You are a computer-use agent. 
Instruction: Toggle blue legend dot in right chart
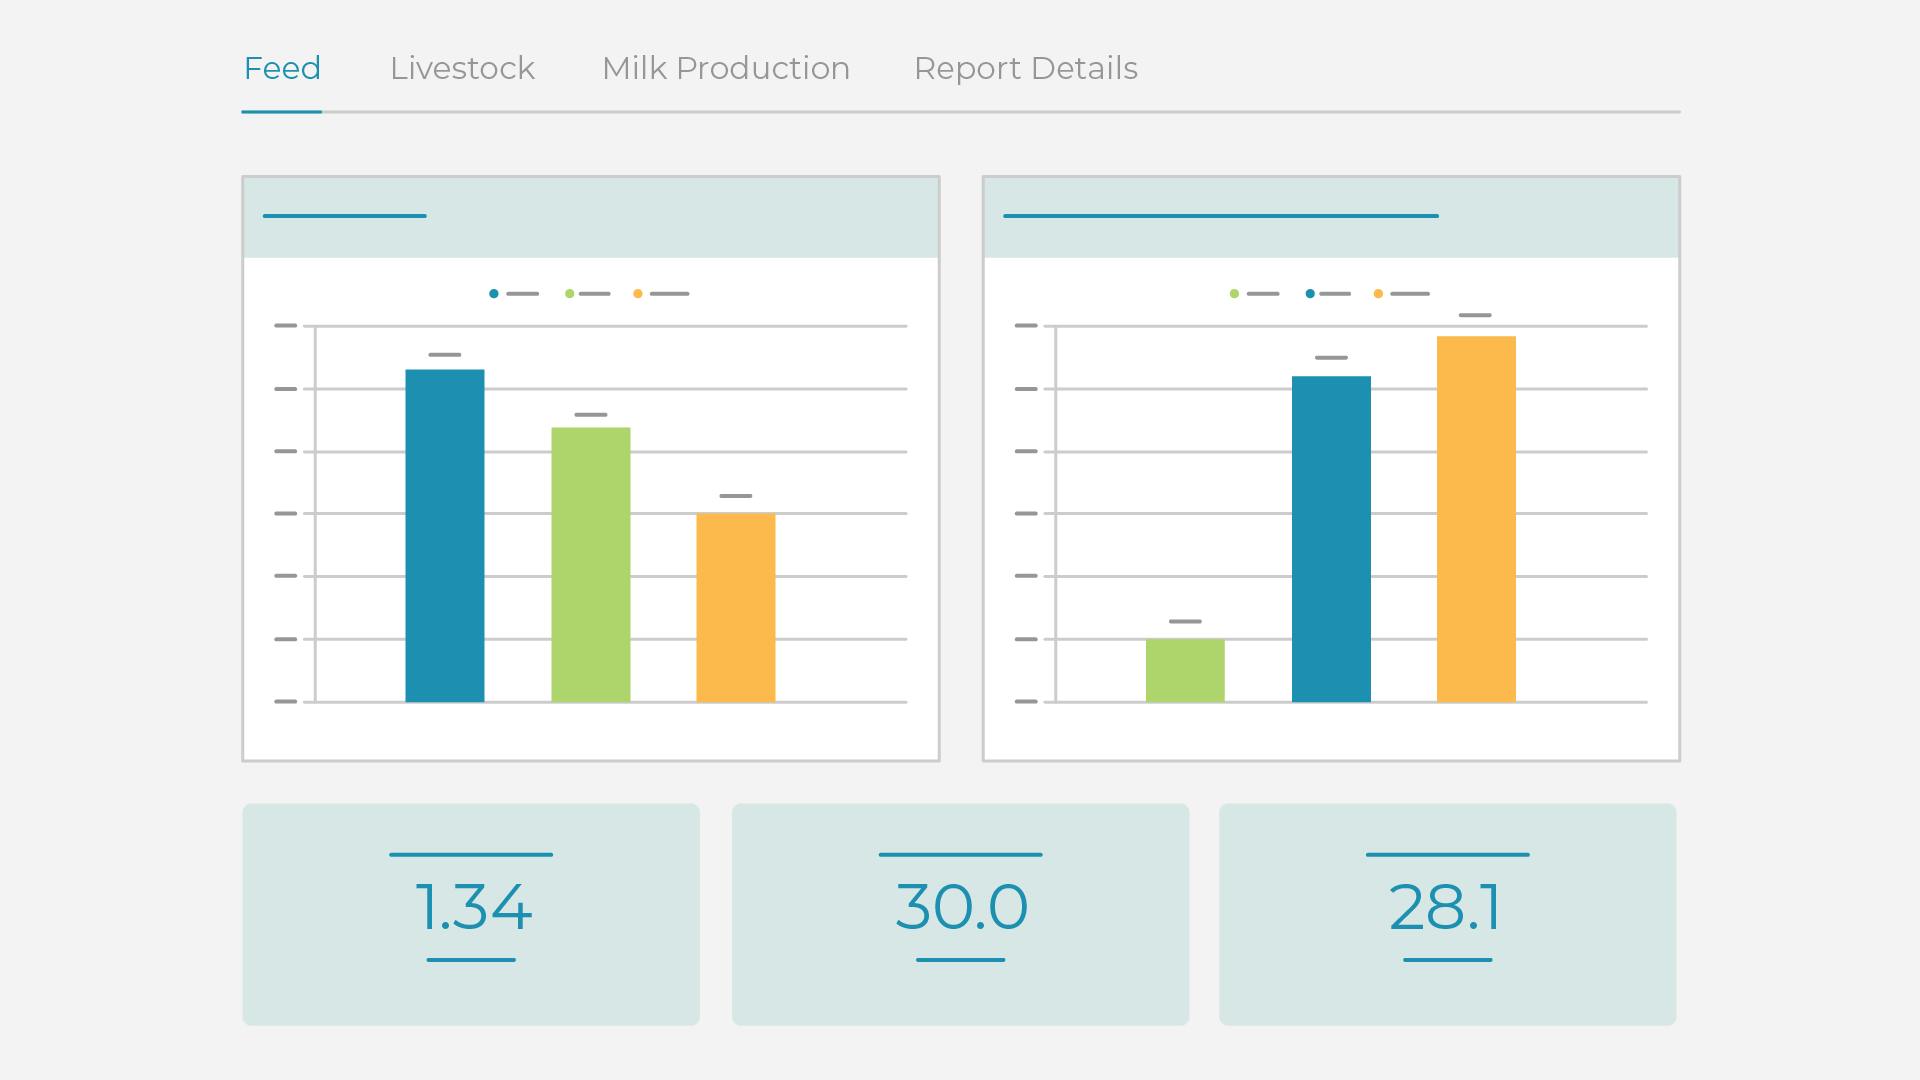[x=1310, y=294]
